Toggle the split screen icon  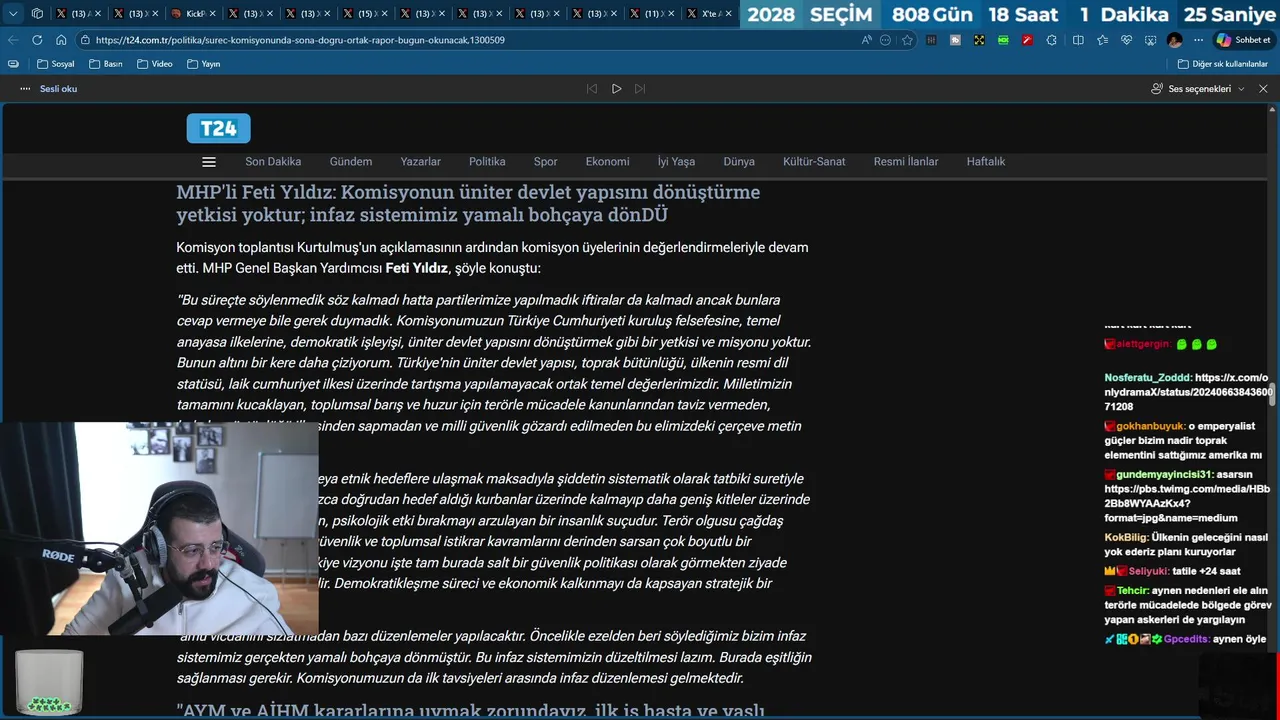[1078, 40]
